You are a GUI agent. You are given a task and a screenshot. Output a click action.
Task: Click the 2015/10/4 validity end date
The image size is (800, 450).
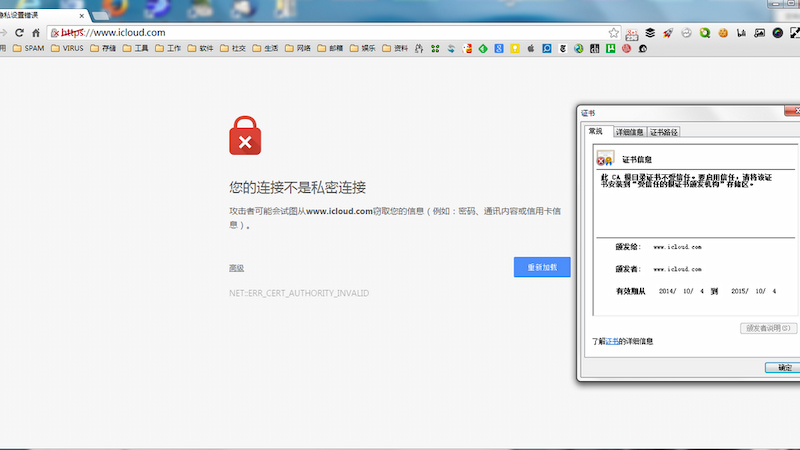754,291
